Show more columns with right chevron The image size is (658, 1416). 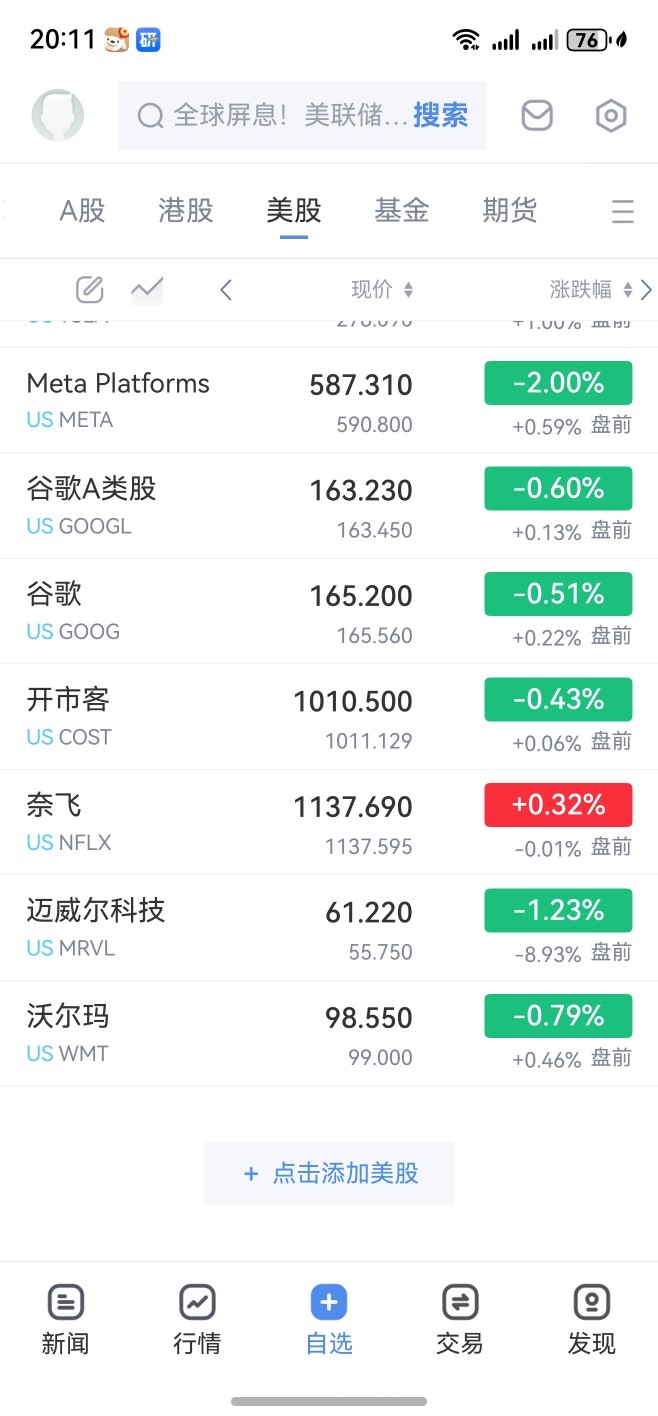pyautogui.click(x=646, y=290)
